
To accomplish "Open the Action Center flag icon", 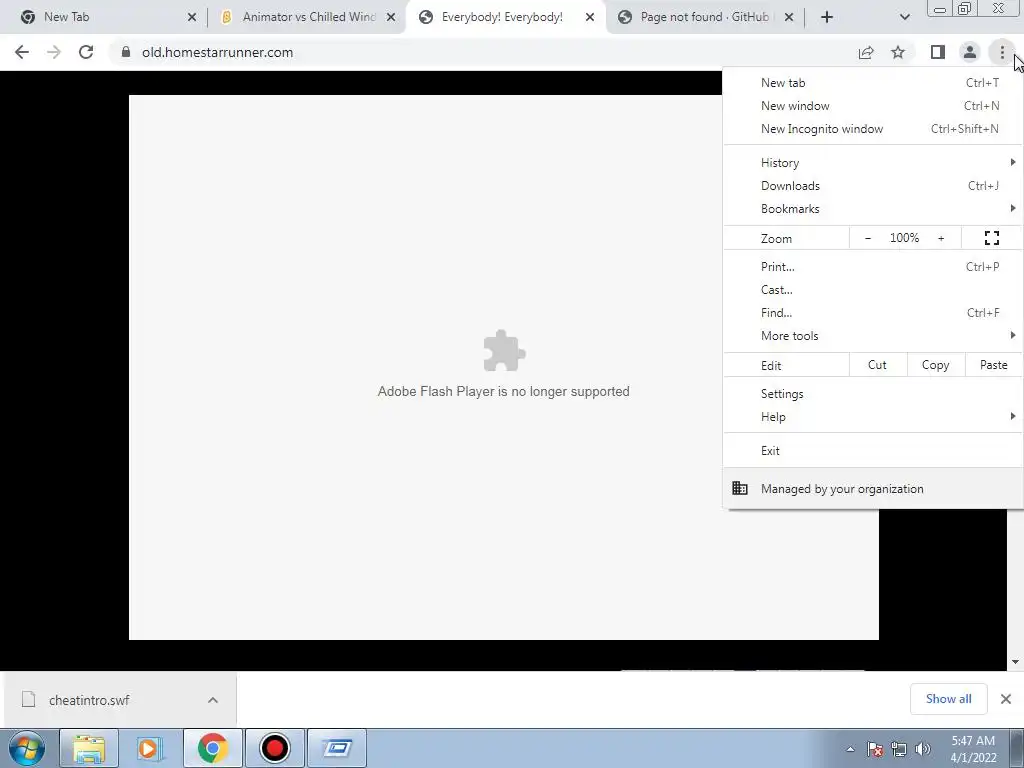I will (x=875, y=749).
